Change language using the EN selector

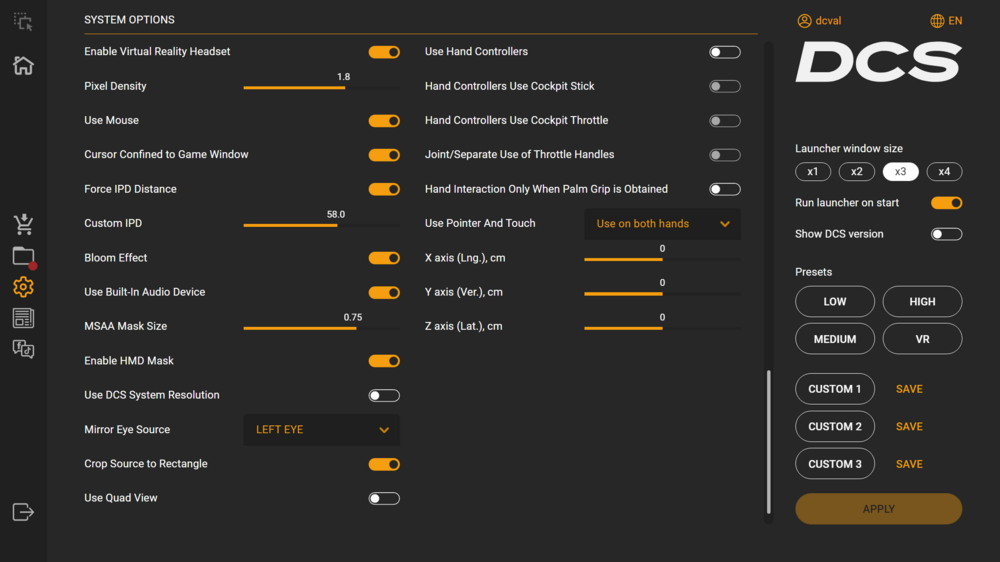(x=945, y=21)
